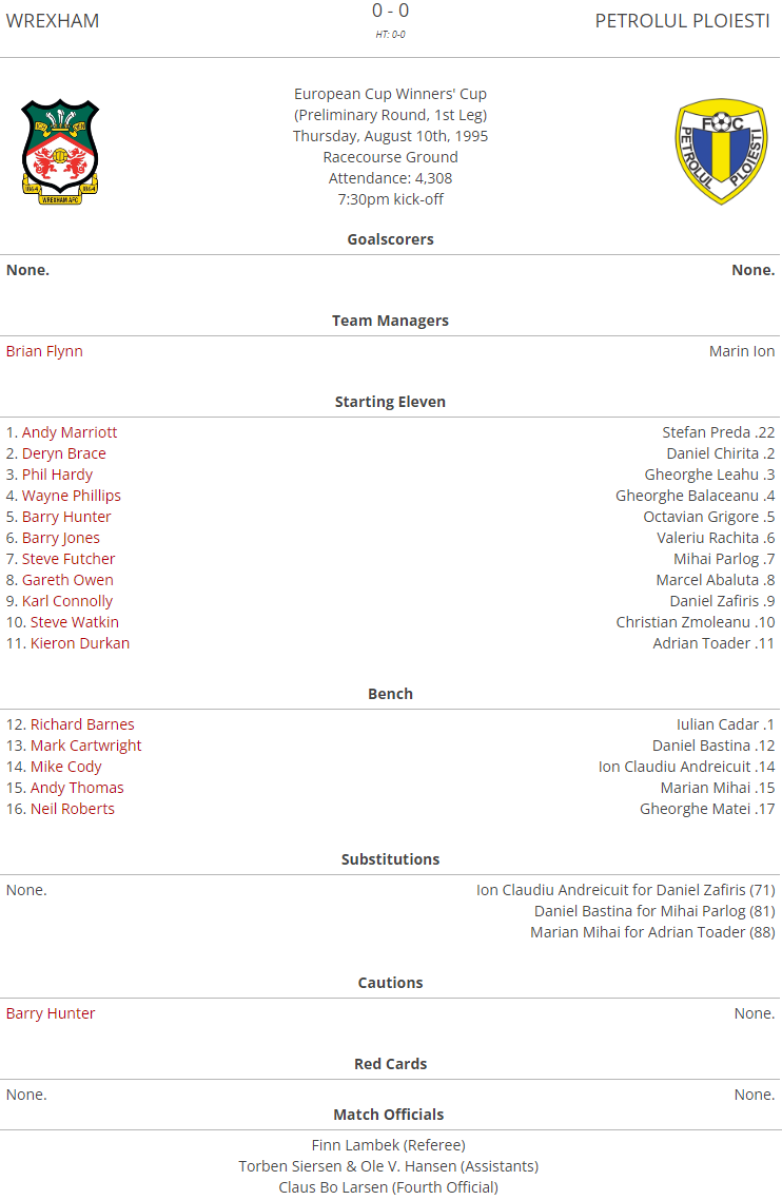Select Mike Cody from the bench
The width and height of the screenshot is (782, 1200).
pyautogui.click(x=66, y=766)
